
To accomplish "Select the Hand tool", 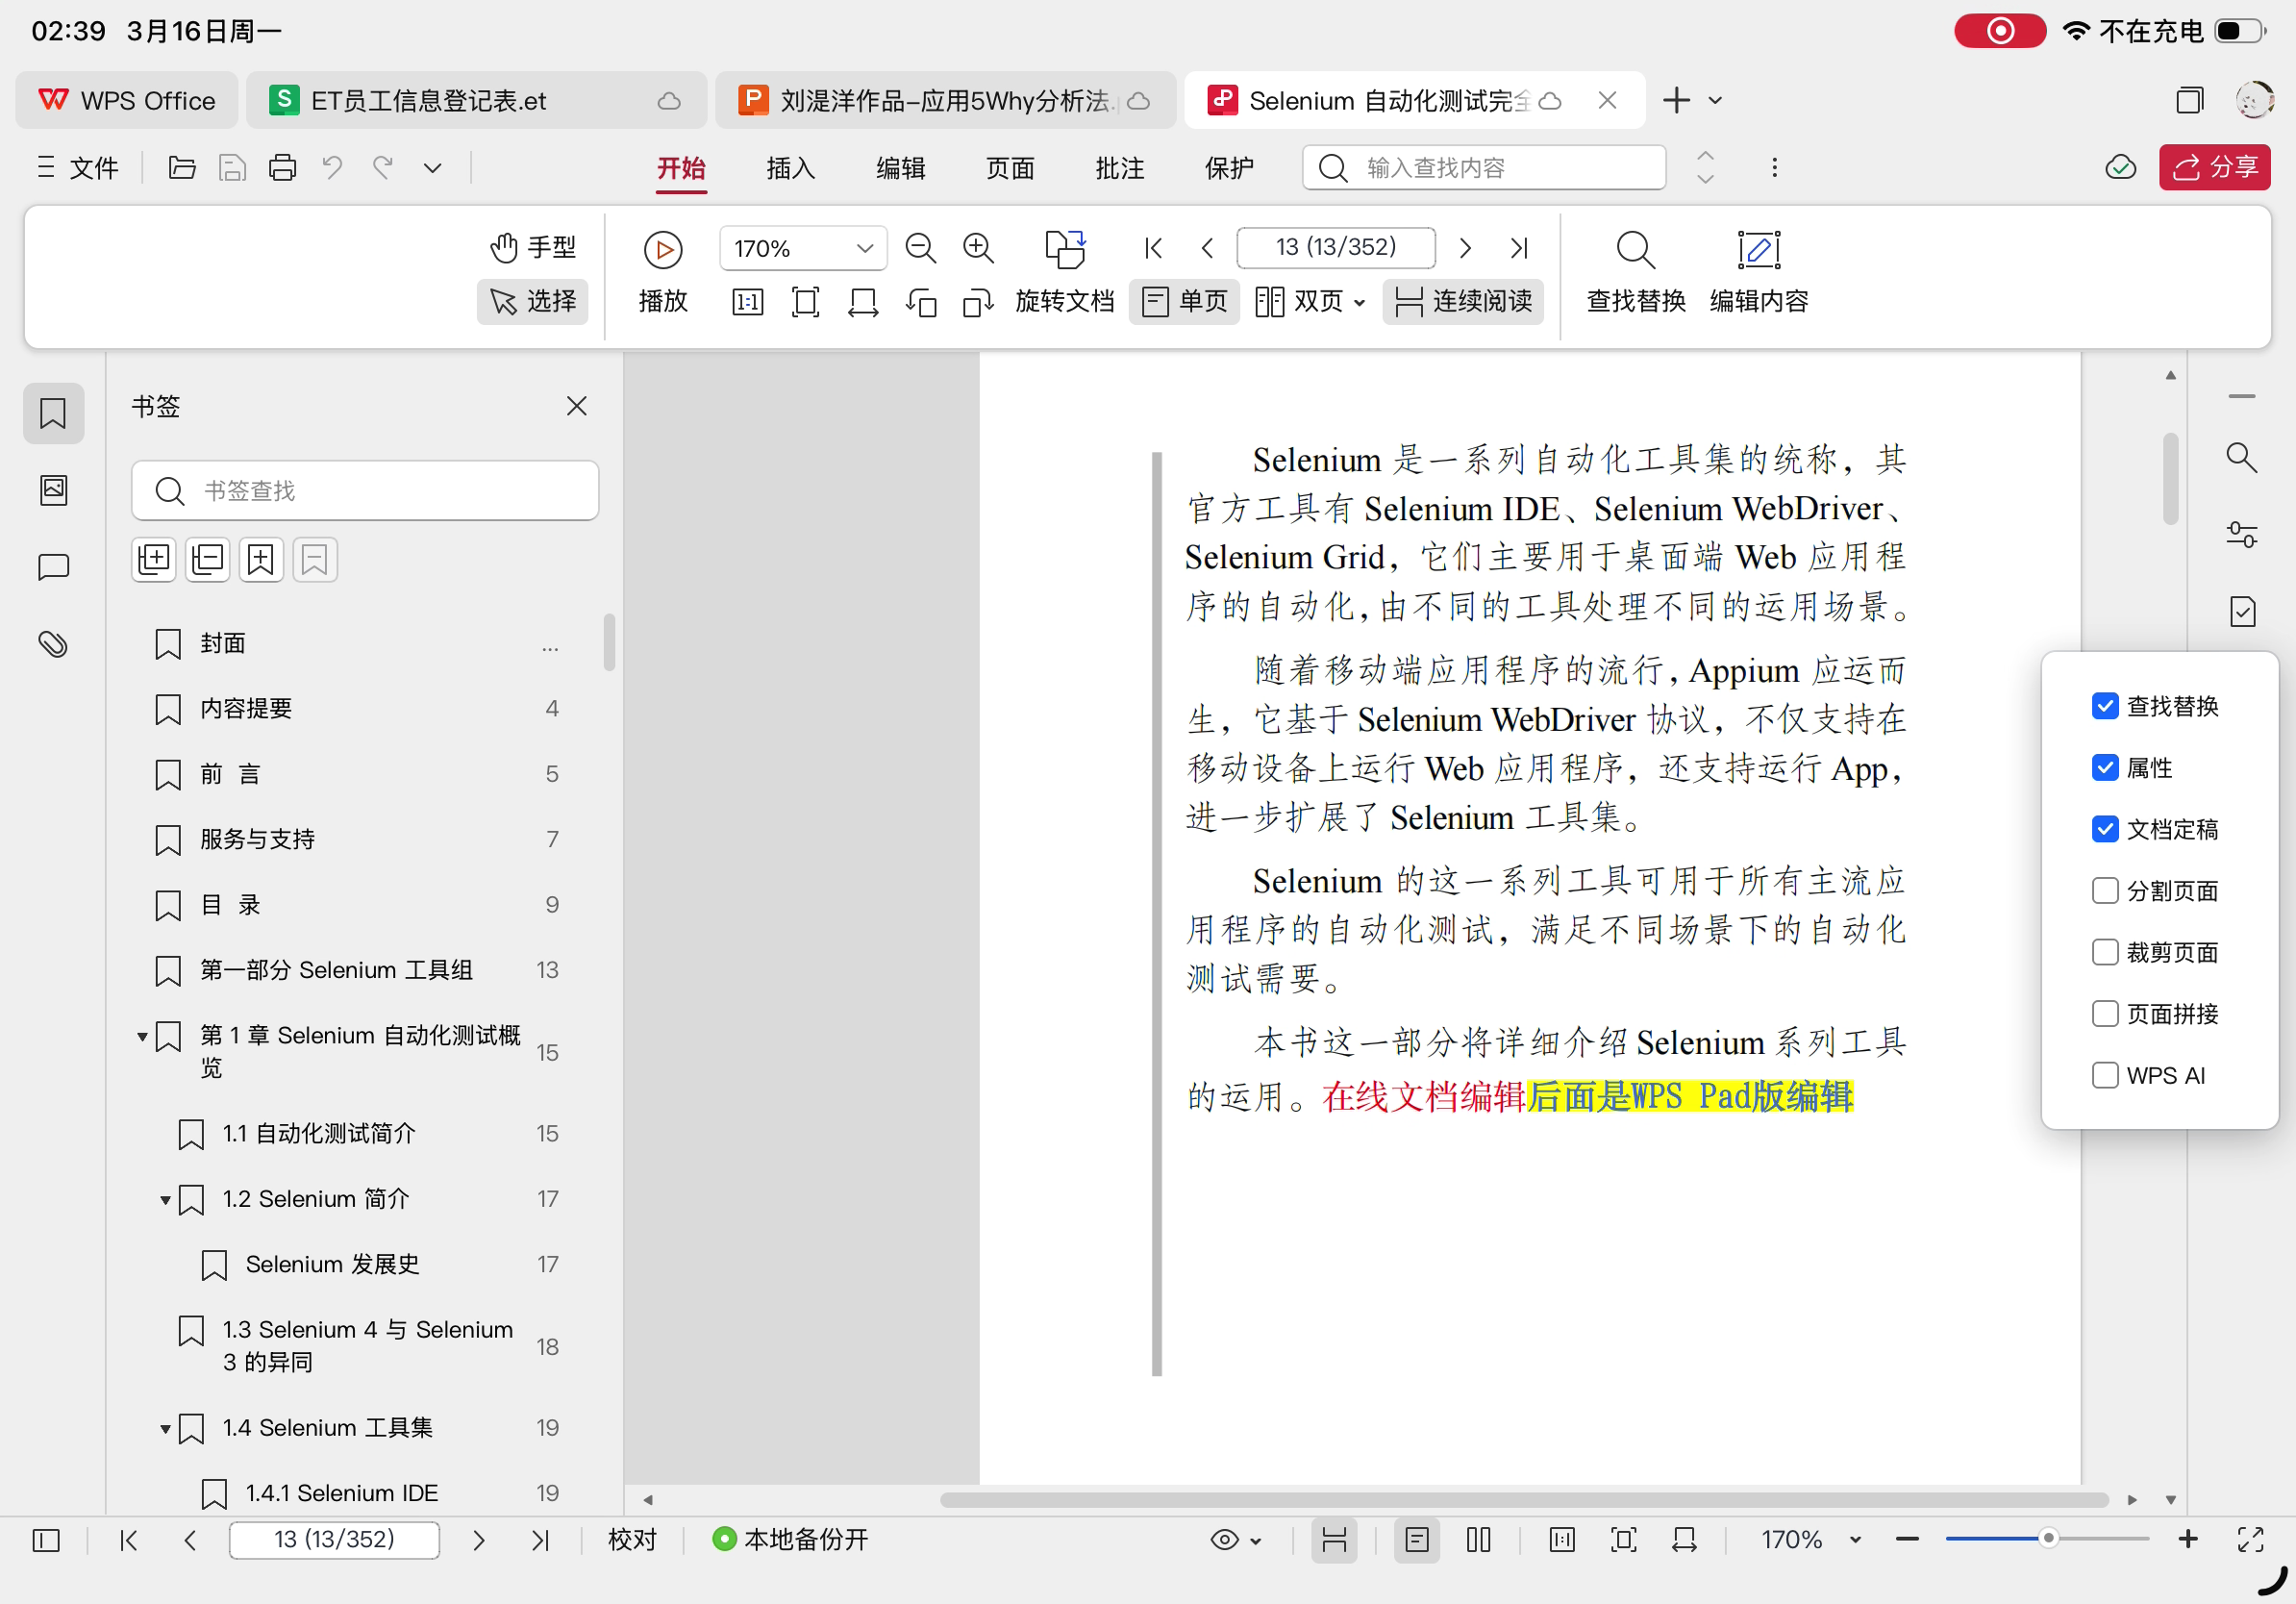I will tap(533, 247).
